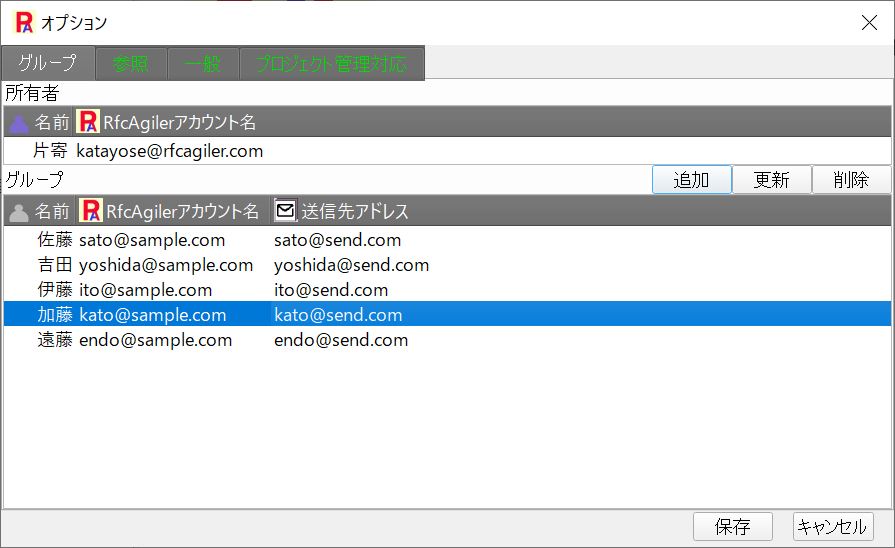
Task: Click owner account katayose@rfcagiler.com
Action: [x=170, y=151]
